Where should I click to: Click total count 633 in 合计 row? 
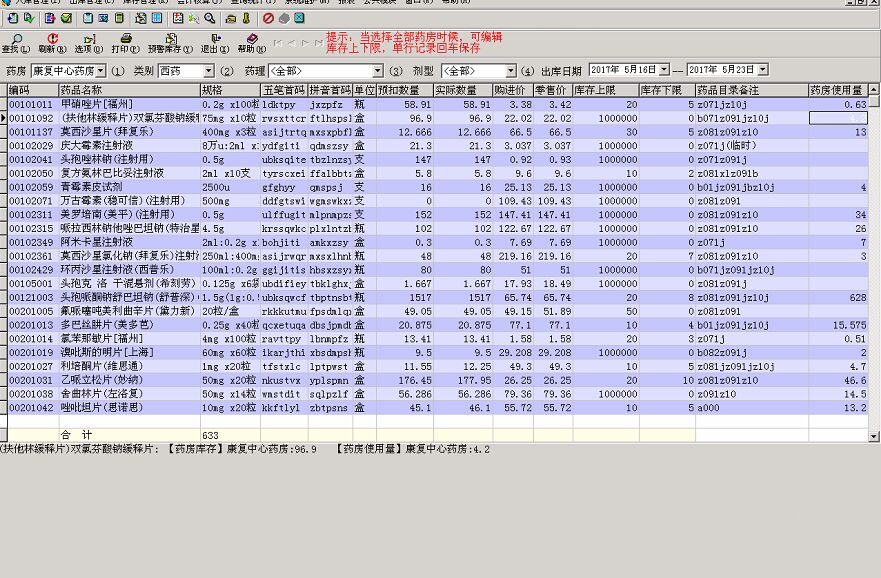(x=230, y=435)
